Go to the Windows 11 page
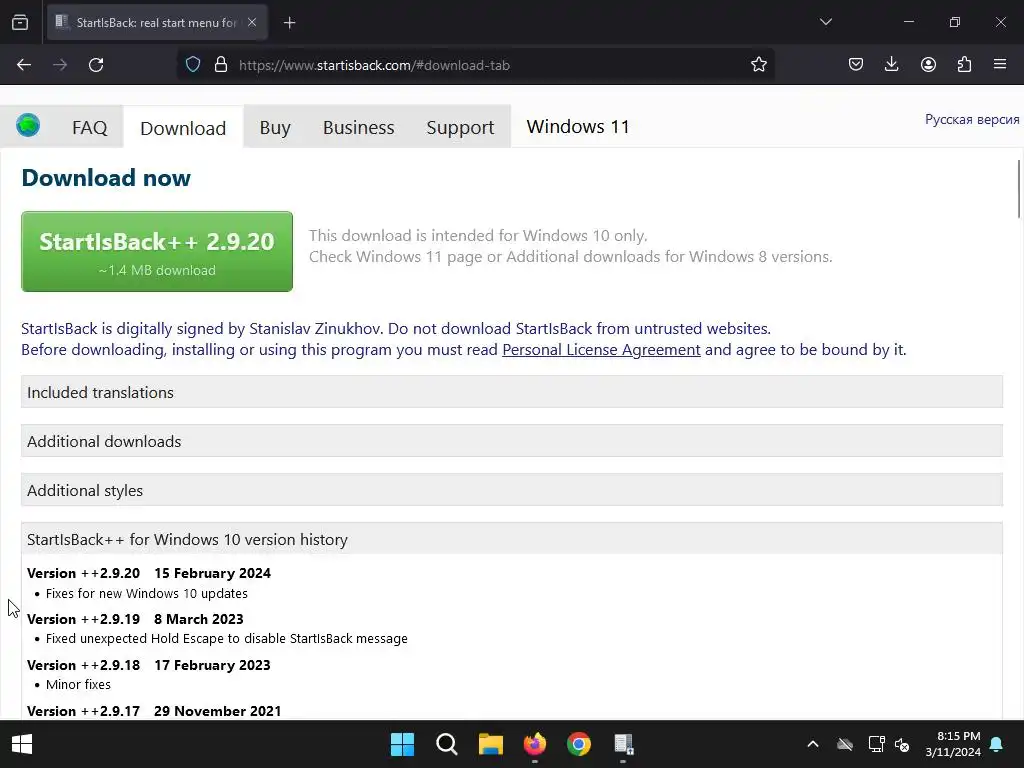The height and width of the screenshot is (768, 1024). click(578, 127)
